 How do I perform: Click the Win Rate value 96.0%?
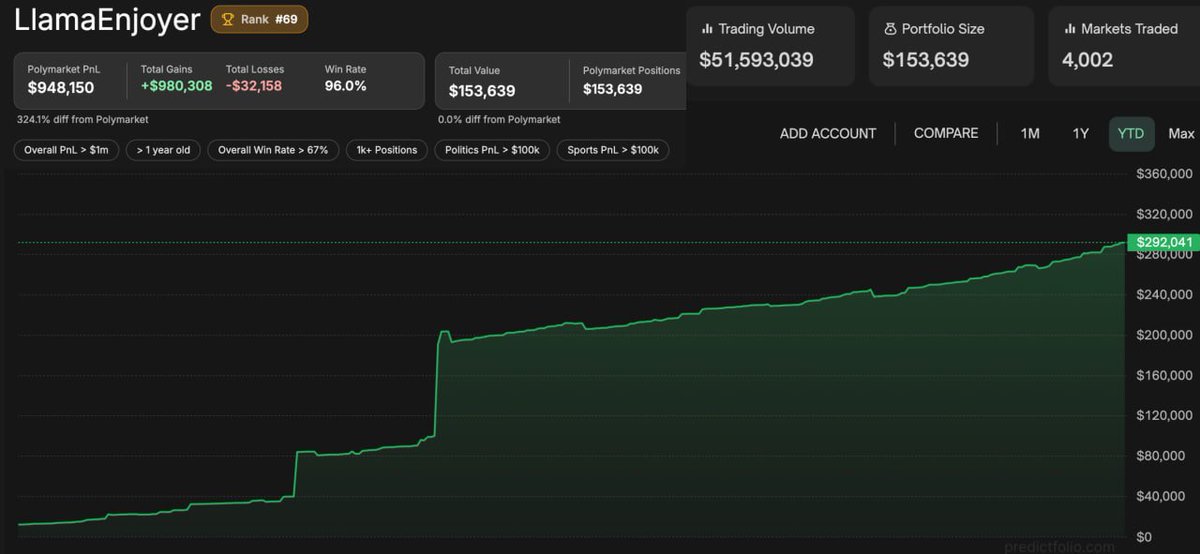[x=346, y=87]
